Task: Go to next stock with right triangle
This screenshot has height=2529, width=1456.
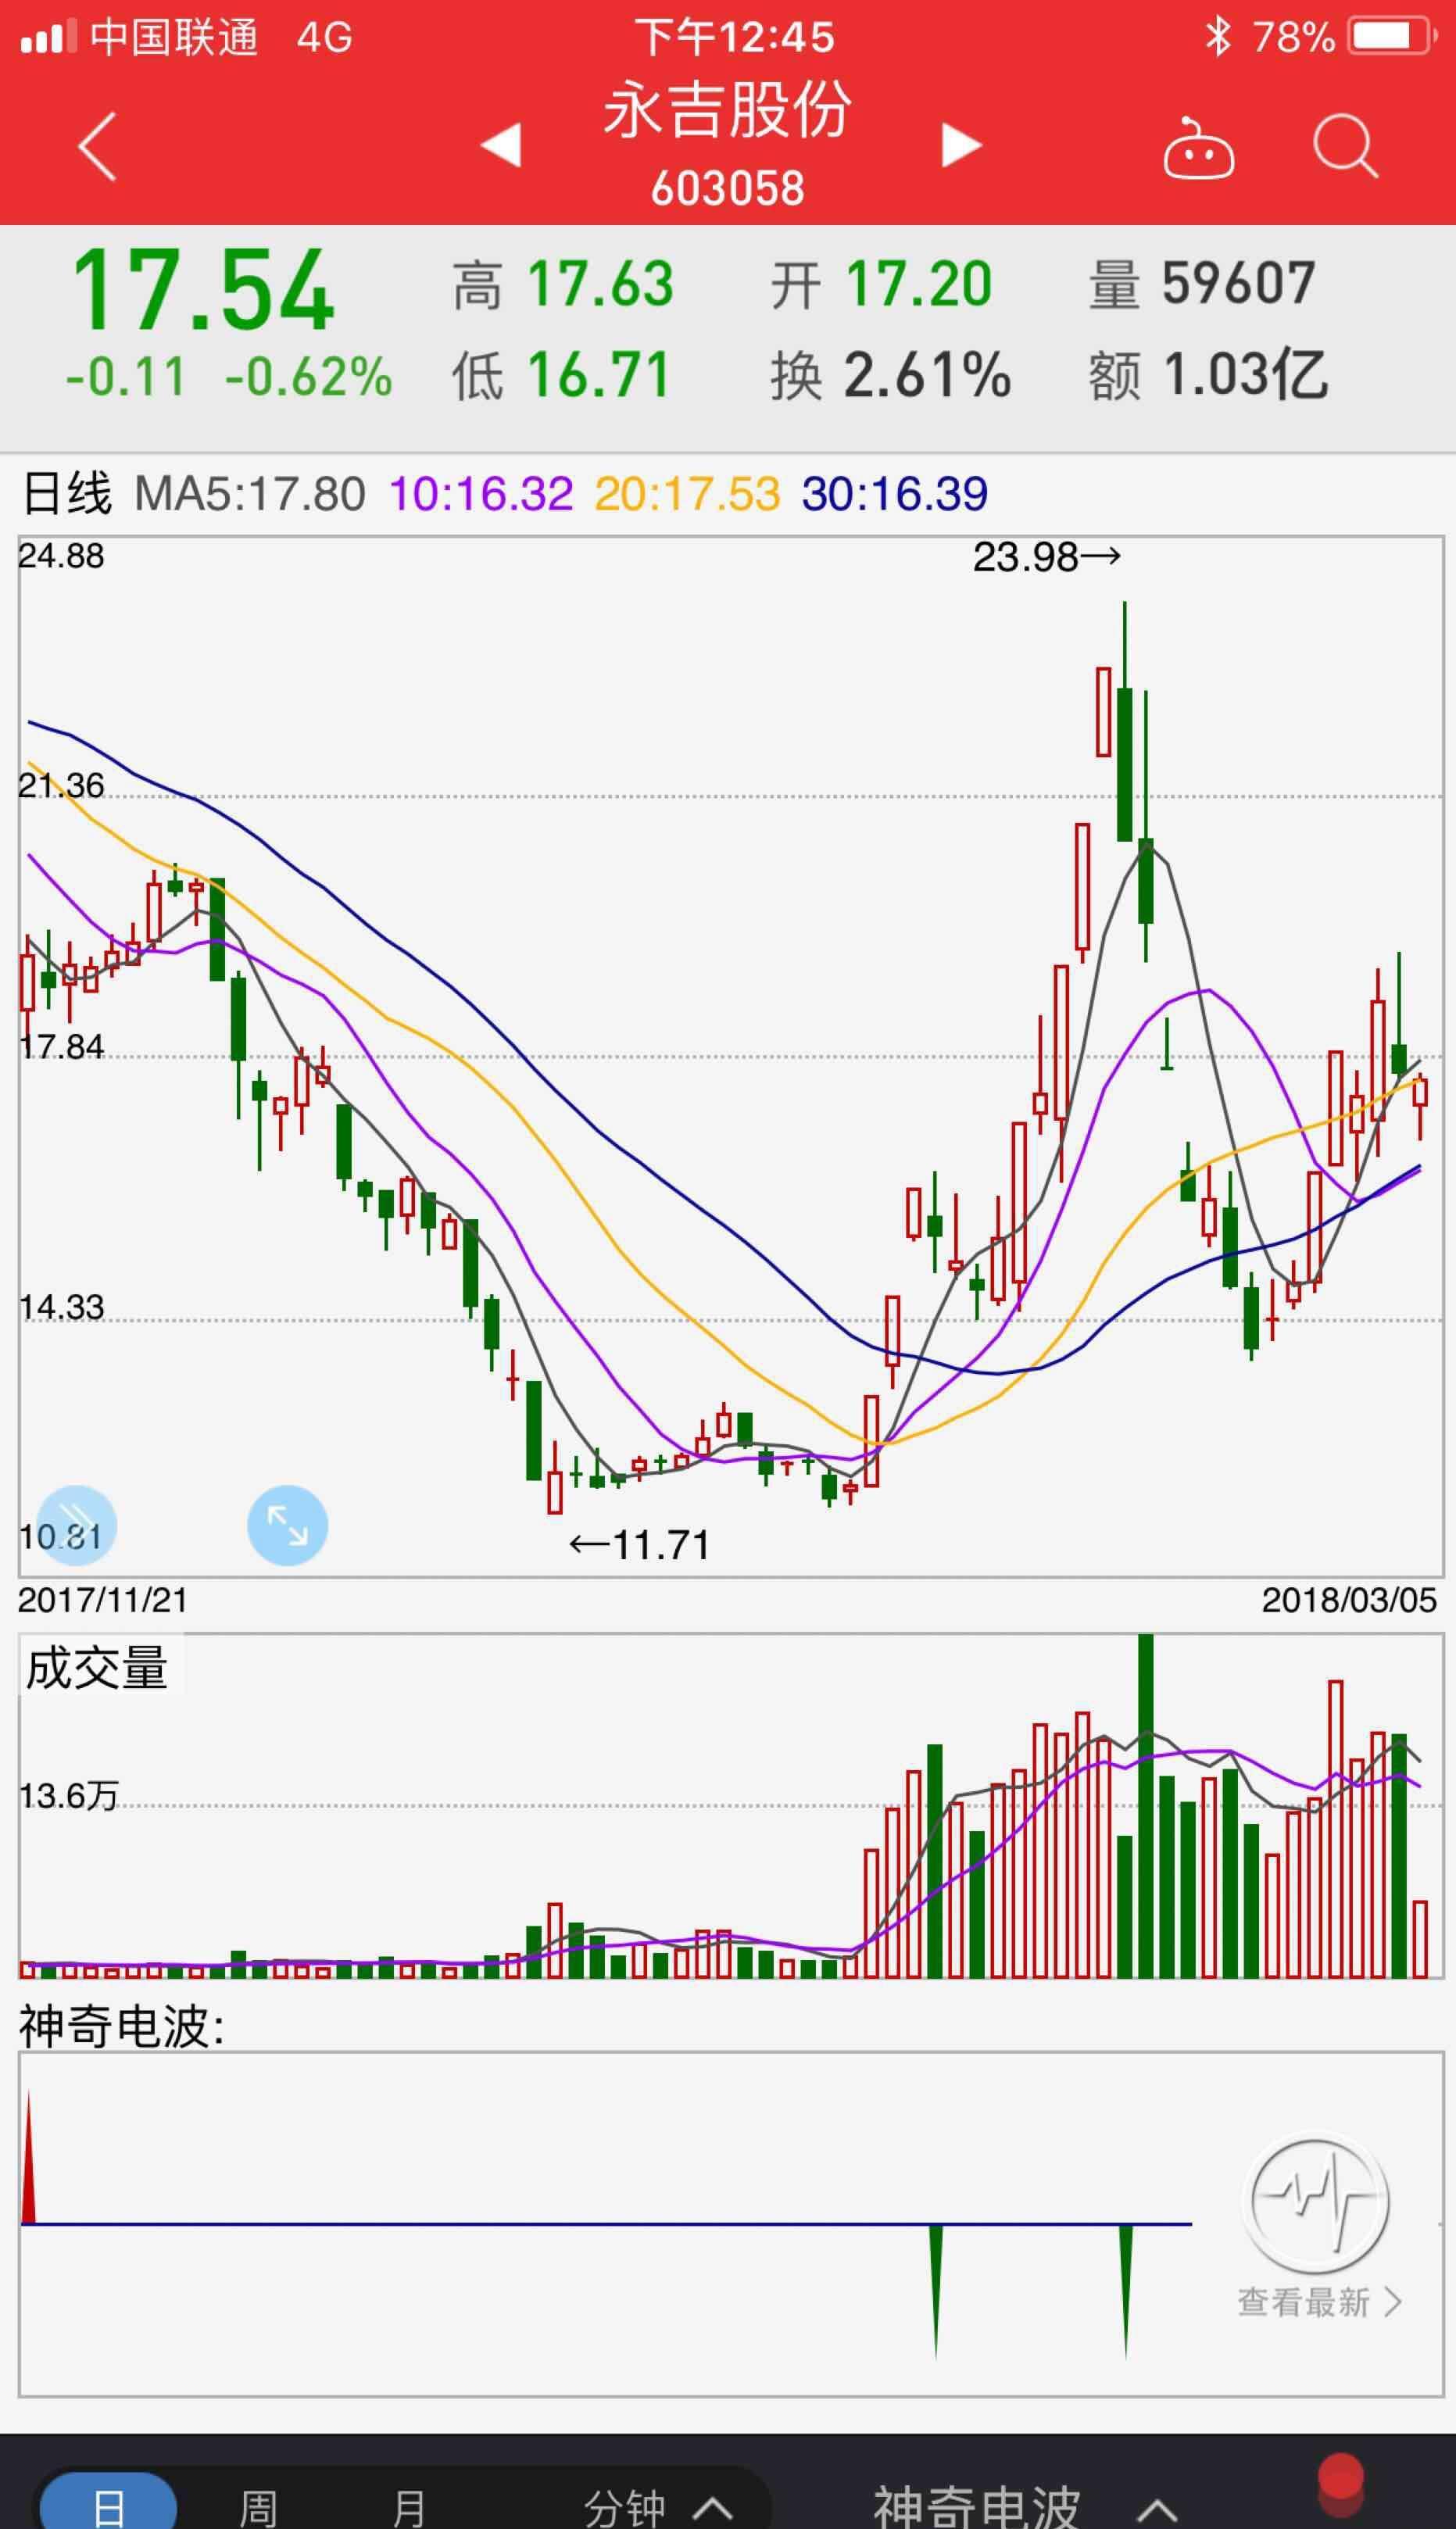Action: (962, 145)
